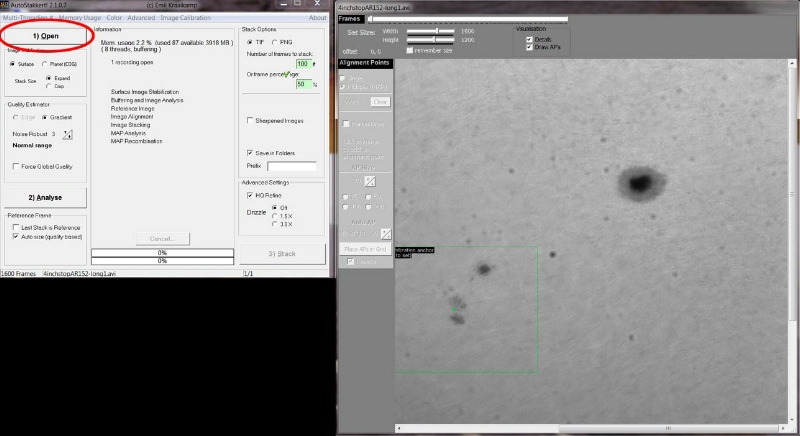800x436 pixels.
Task: Choose the Crop stack size option
Action: click(x=49, y=85)
